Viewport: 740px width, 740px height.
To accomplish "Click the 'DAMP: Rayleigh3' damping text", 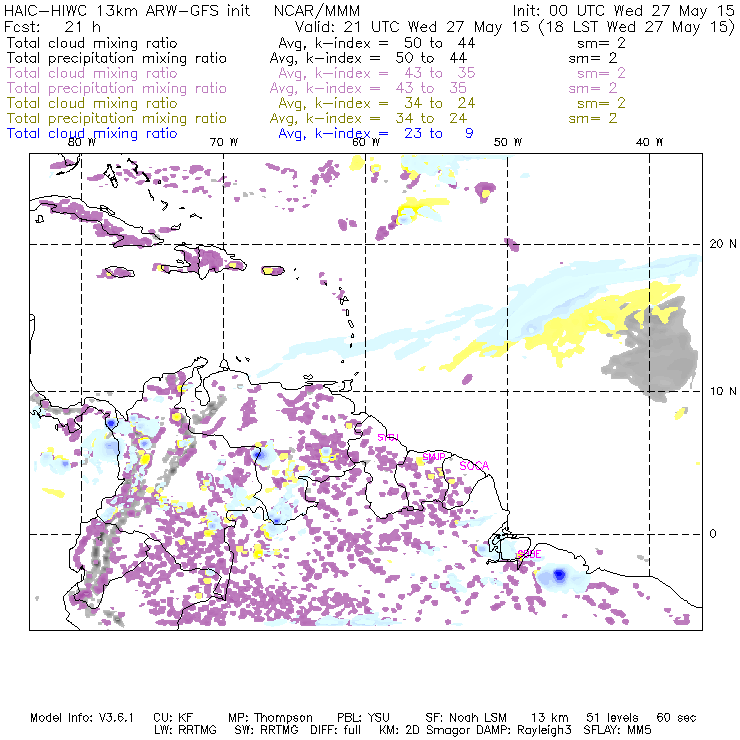I will click(x=524, y=730).
